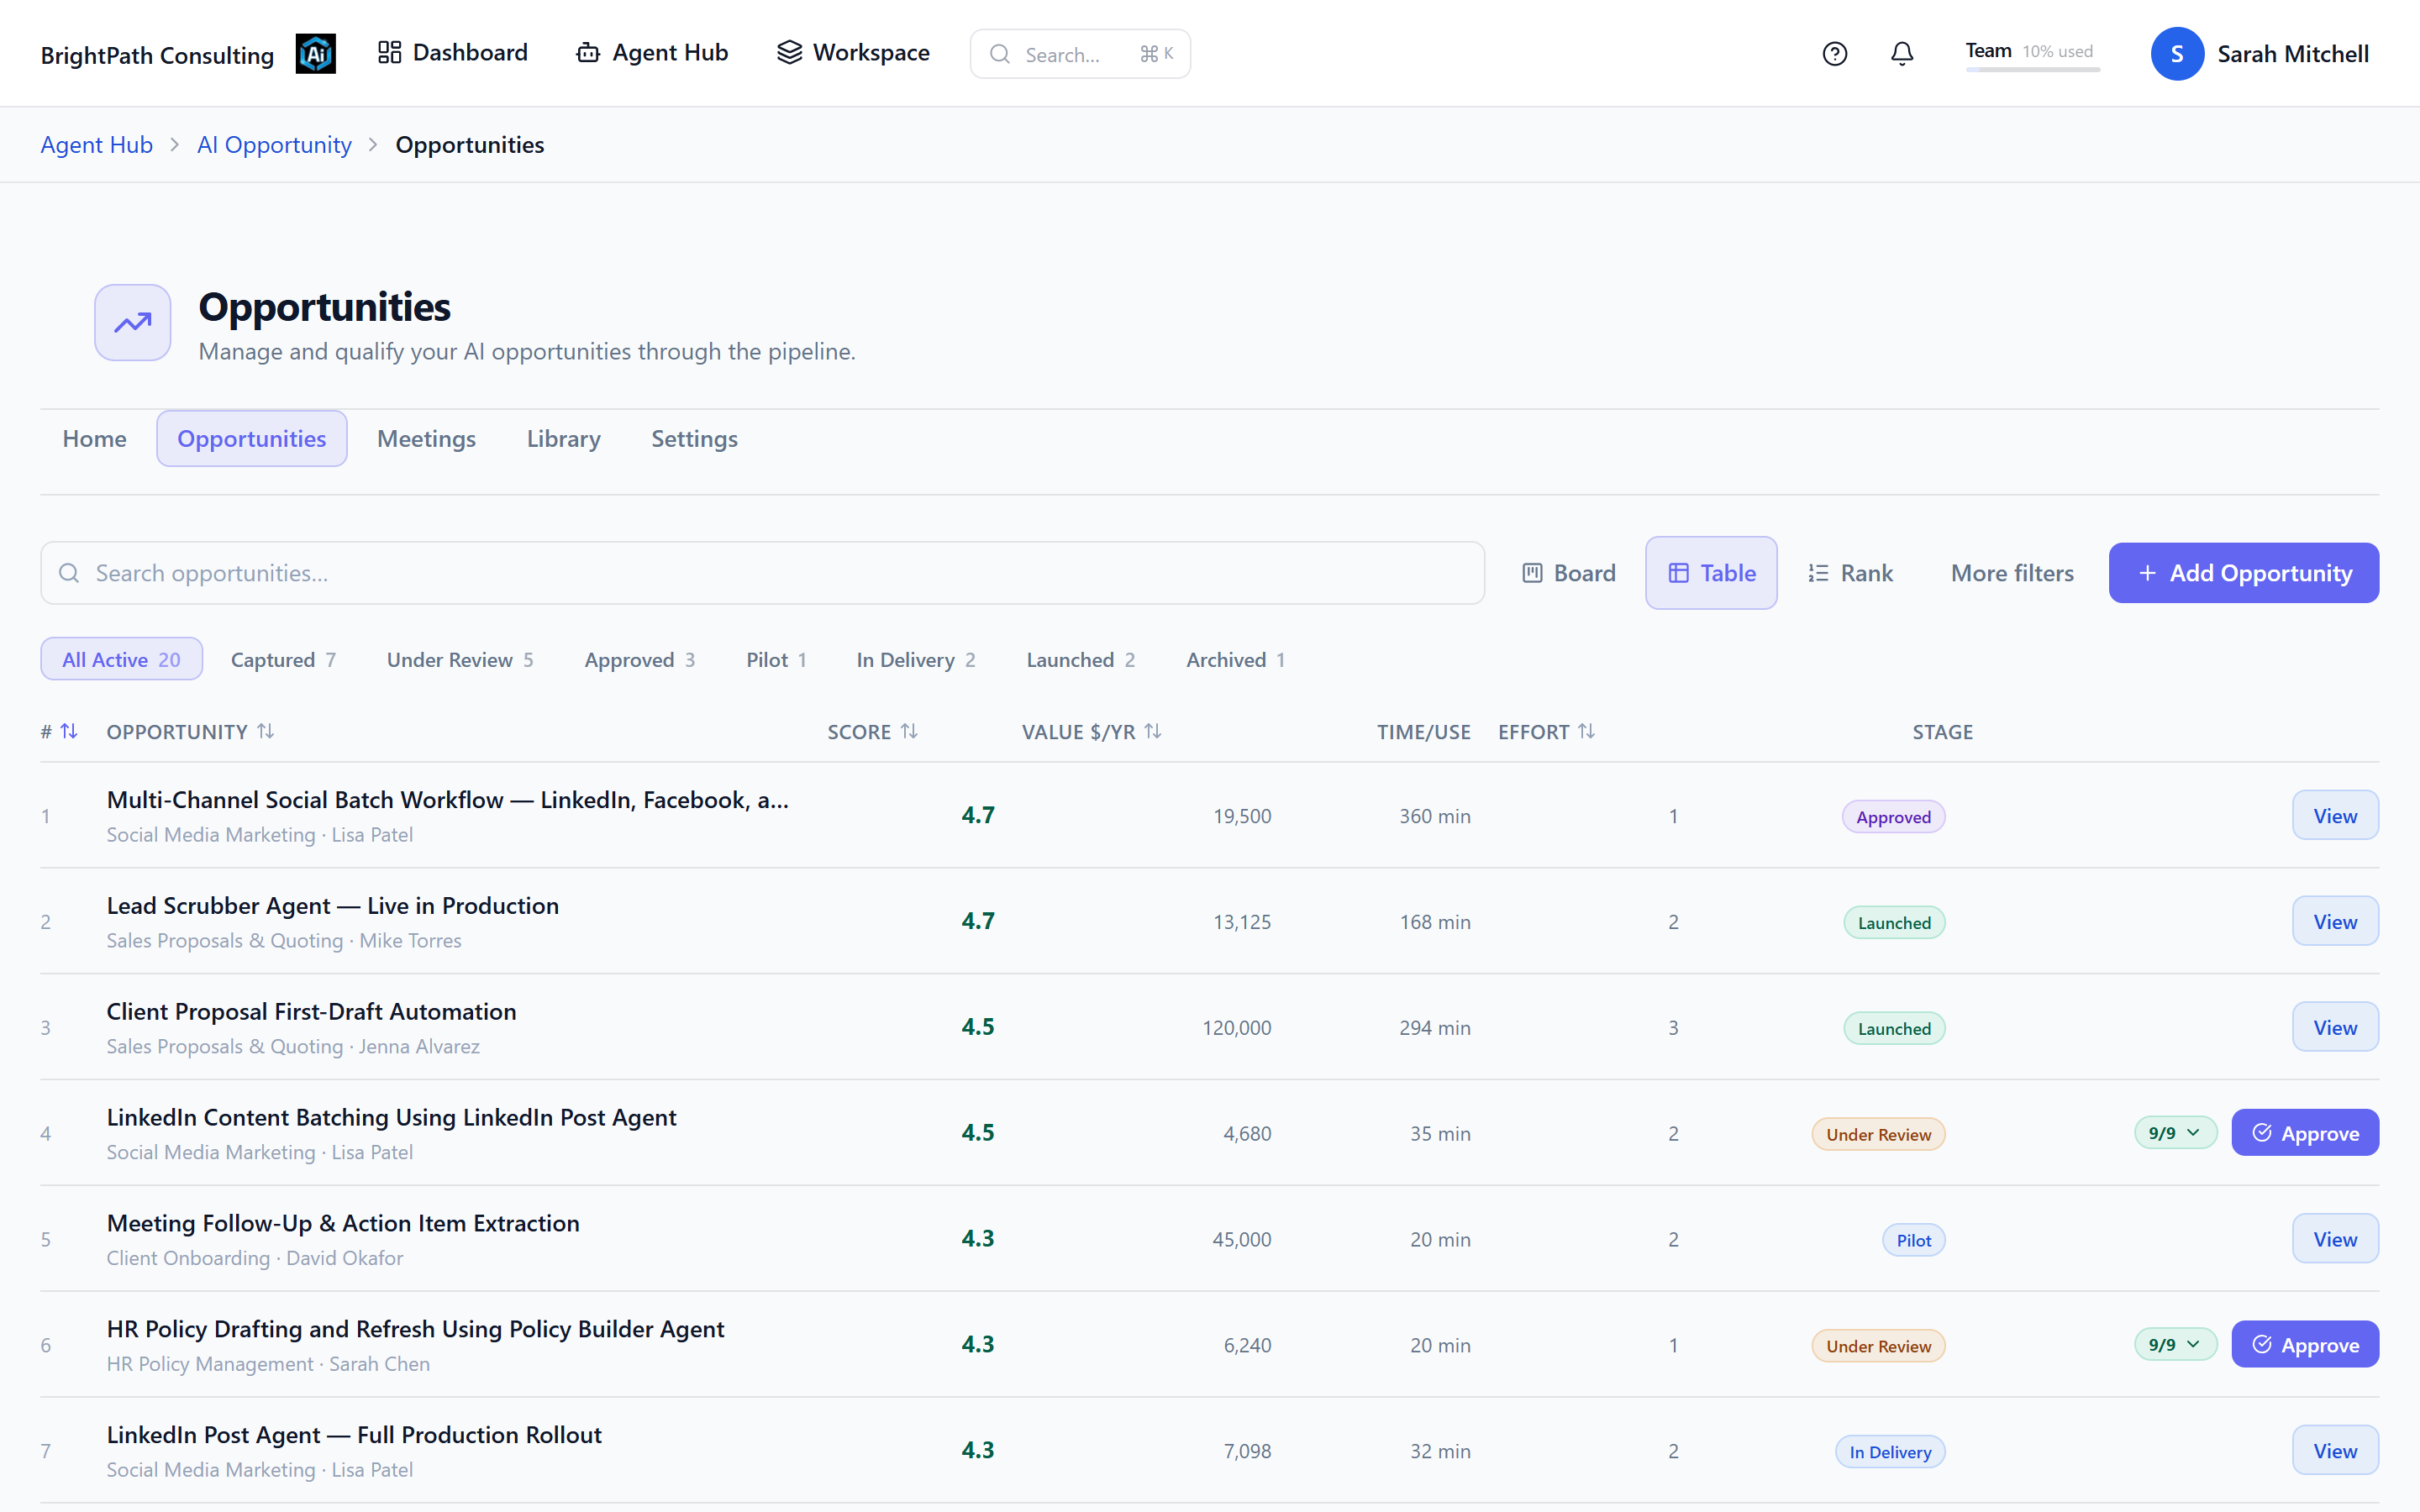
Task: Click Add Opportunity button
Action: [2244, 573]
